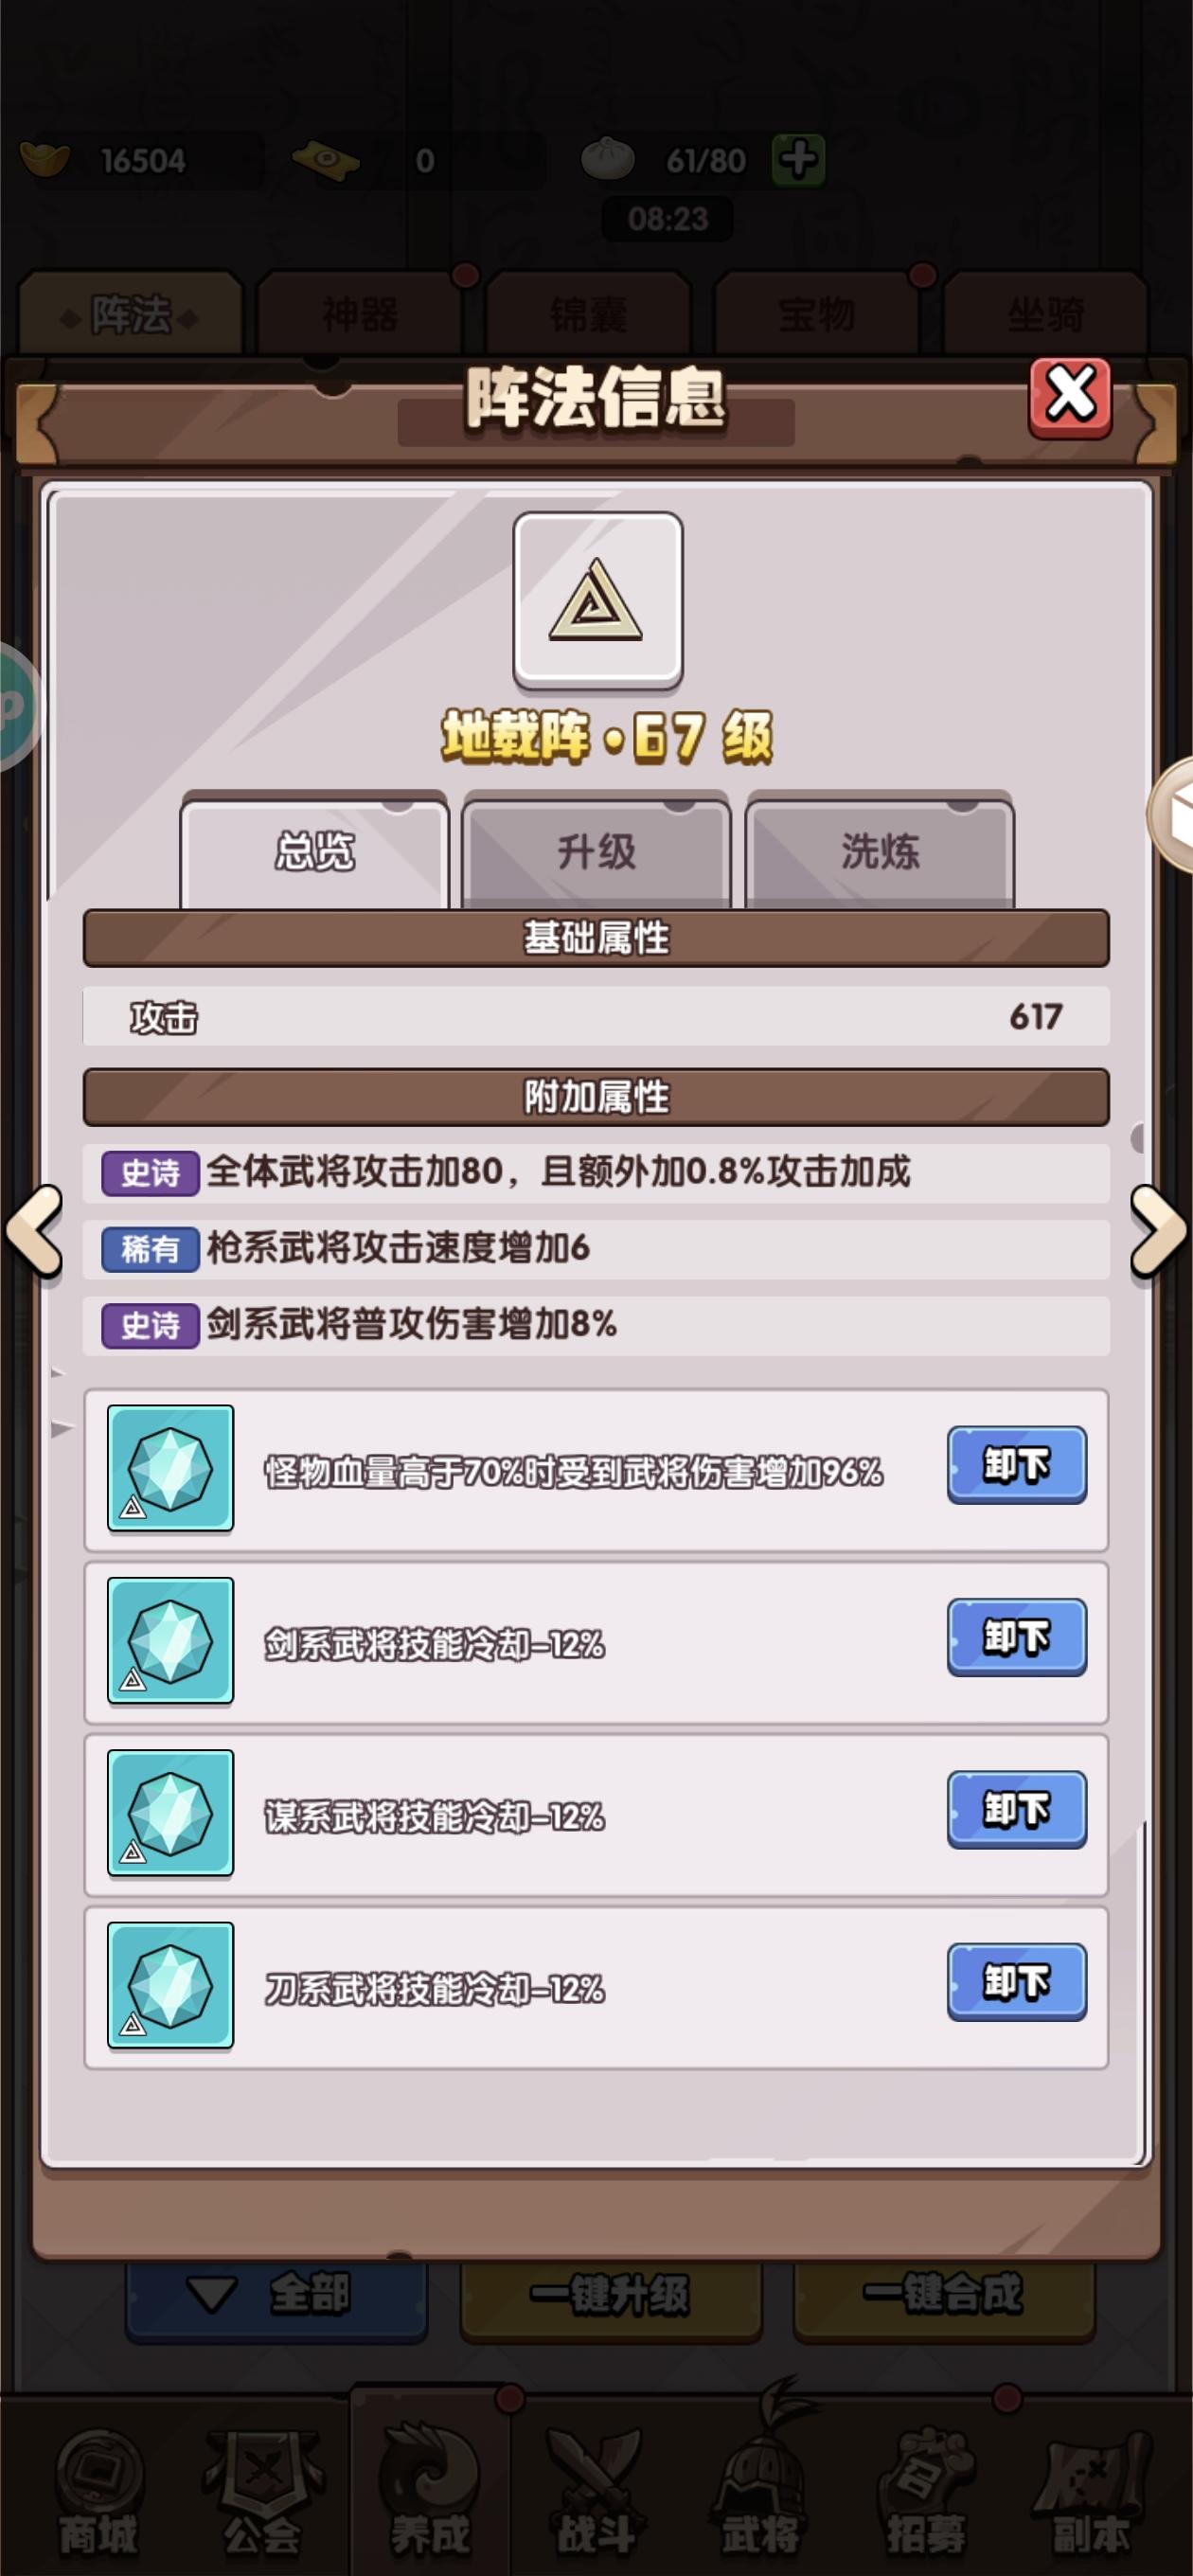Select the 总览 overview tab
The image size is (1193, 2576).
[x=314, y=851]
